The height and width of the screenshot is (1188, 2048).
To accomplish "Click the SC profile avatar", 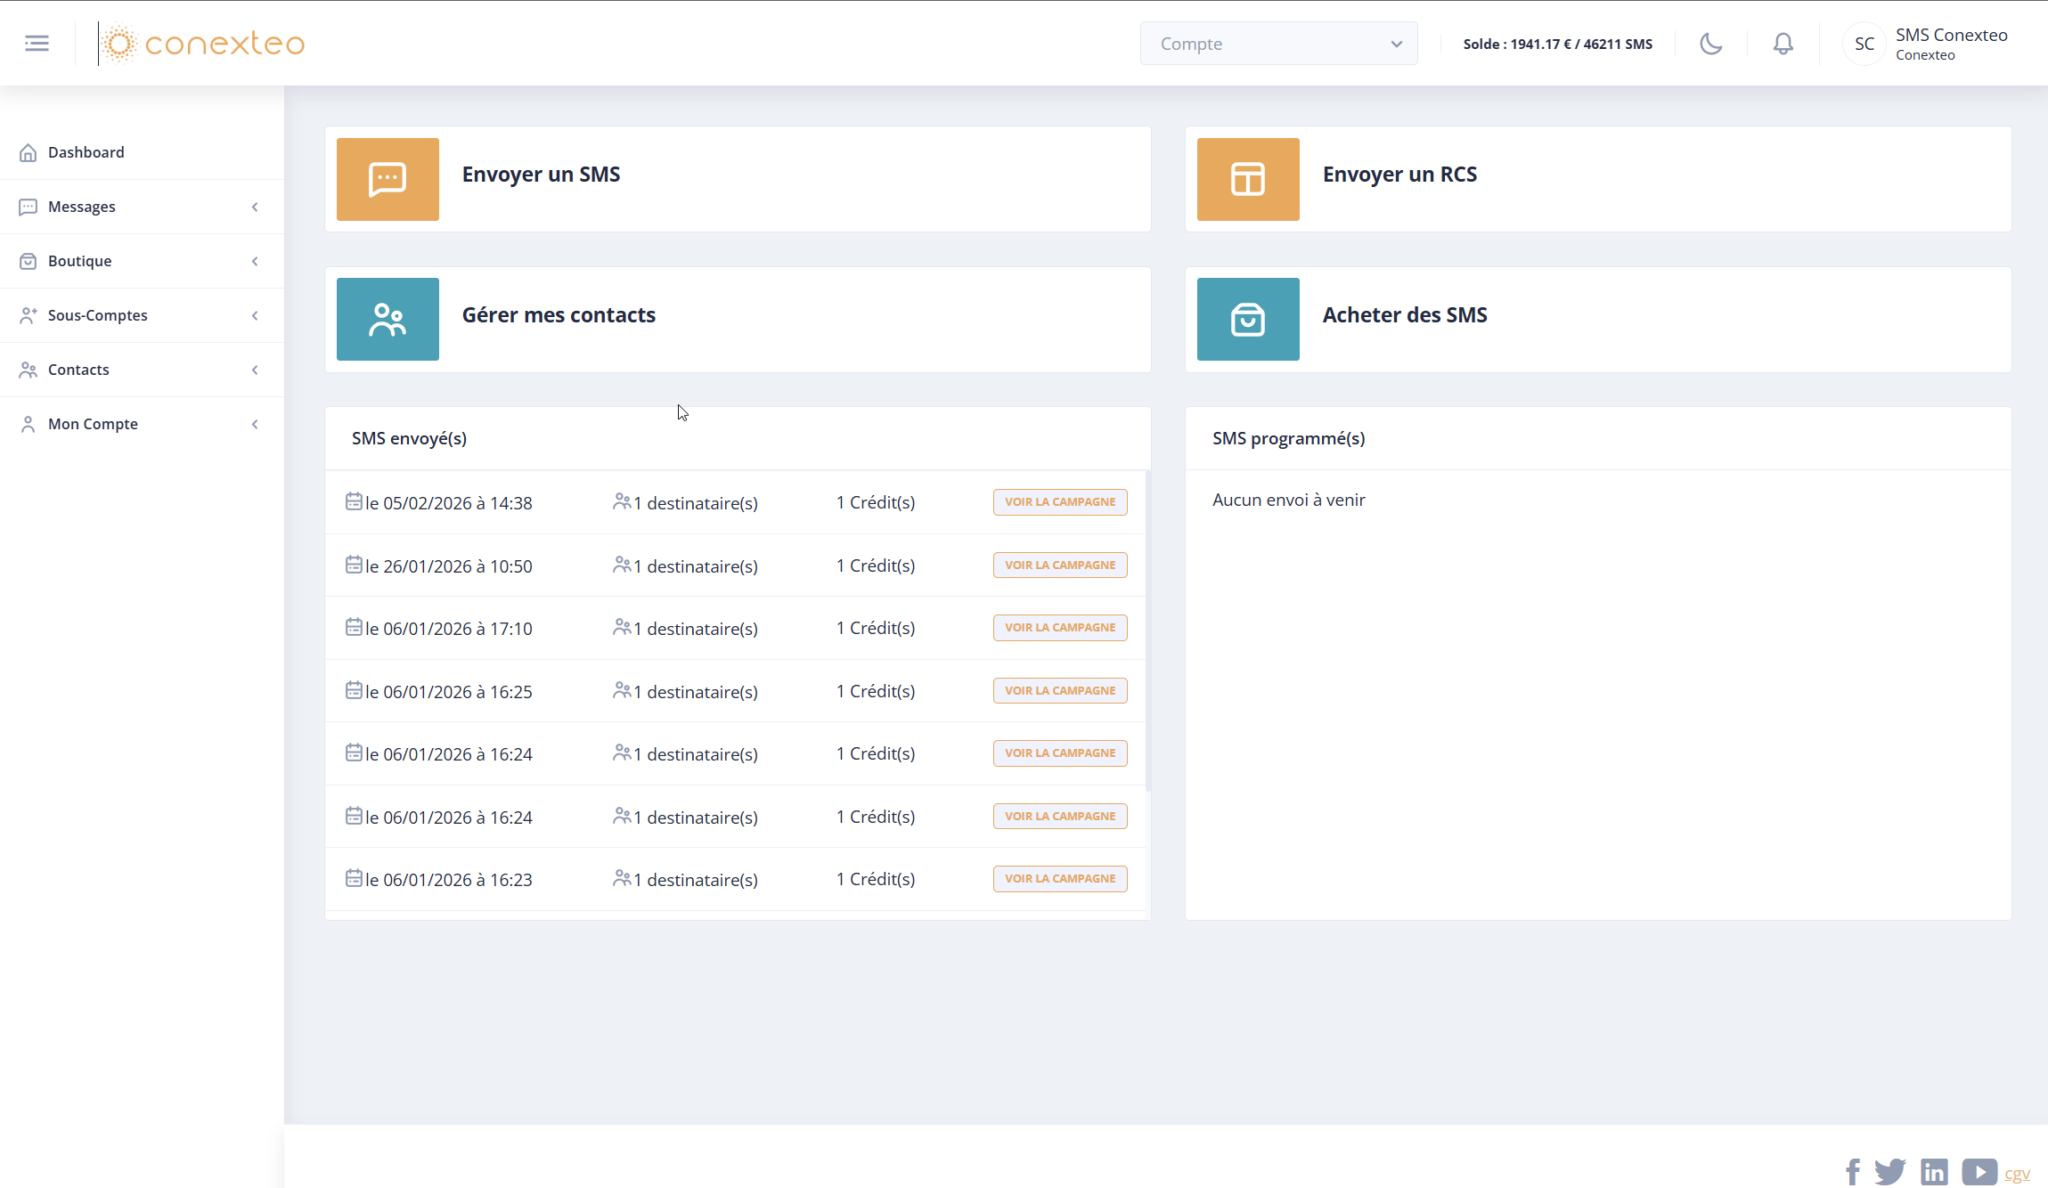I will 1864,43.
